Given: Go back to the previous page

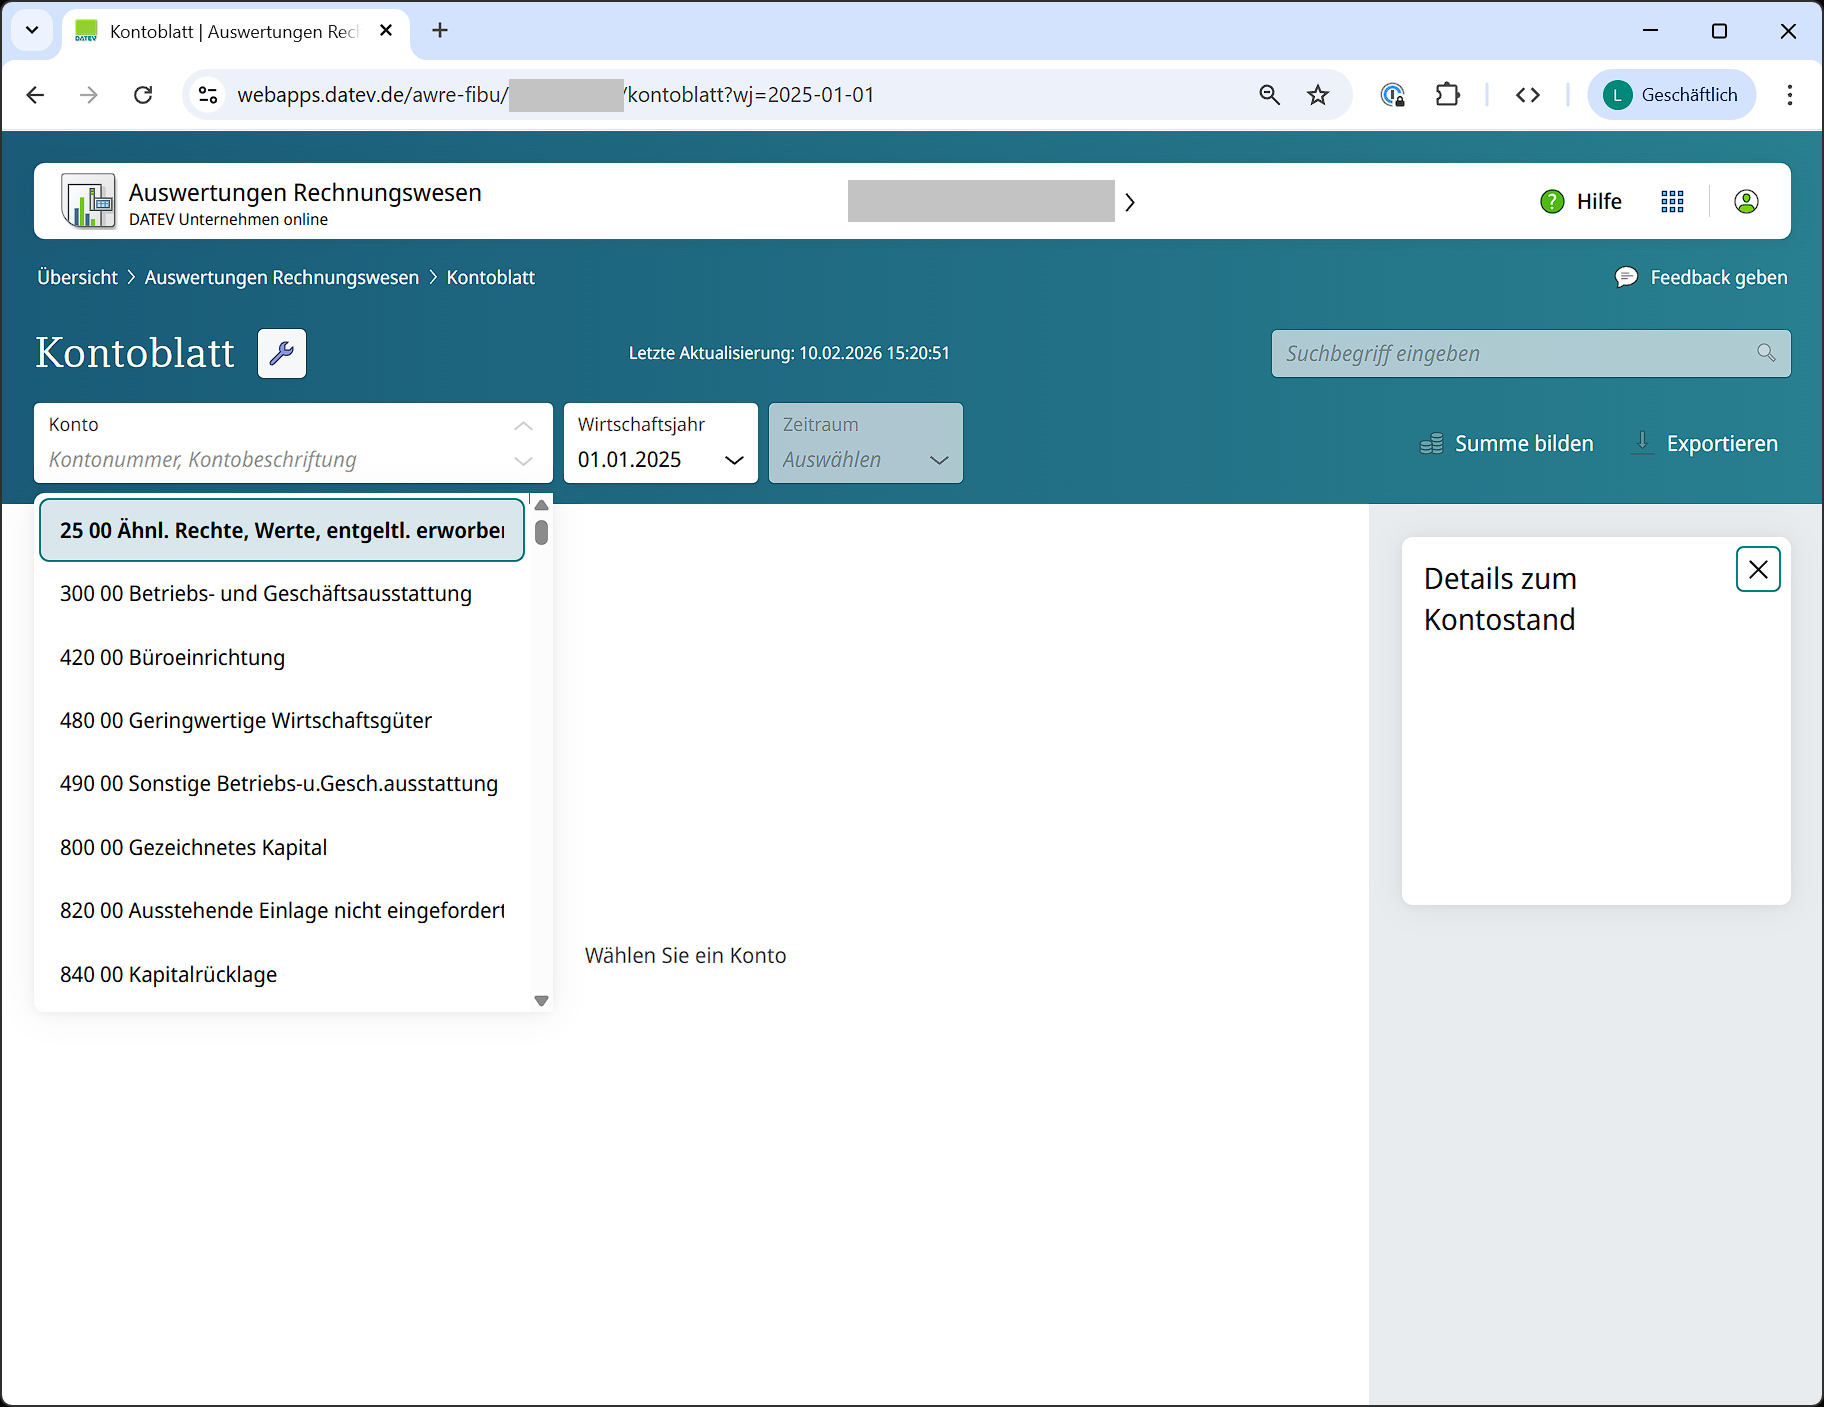Looking at the screenshot, I should pyautogui.click(x=36, y=95).
